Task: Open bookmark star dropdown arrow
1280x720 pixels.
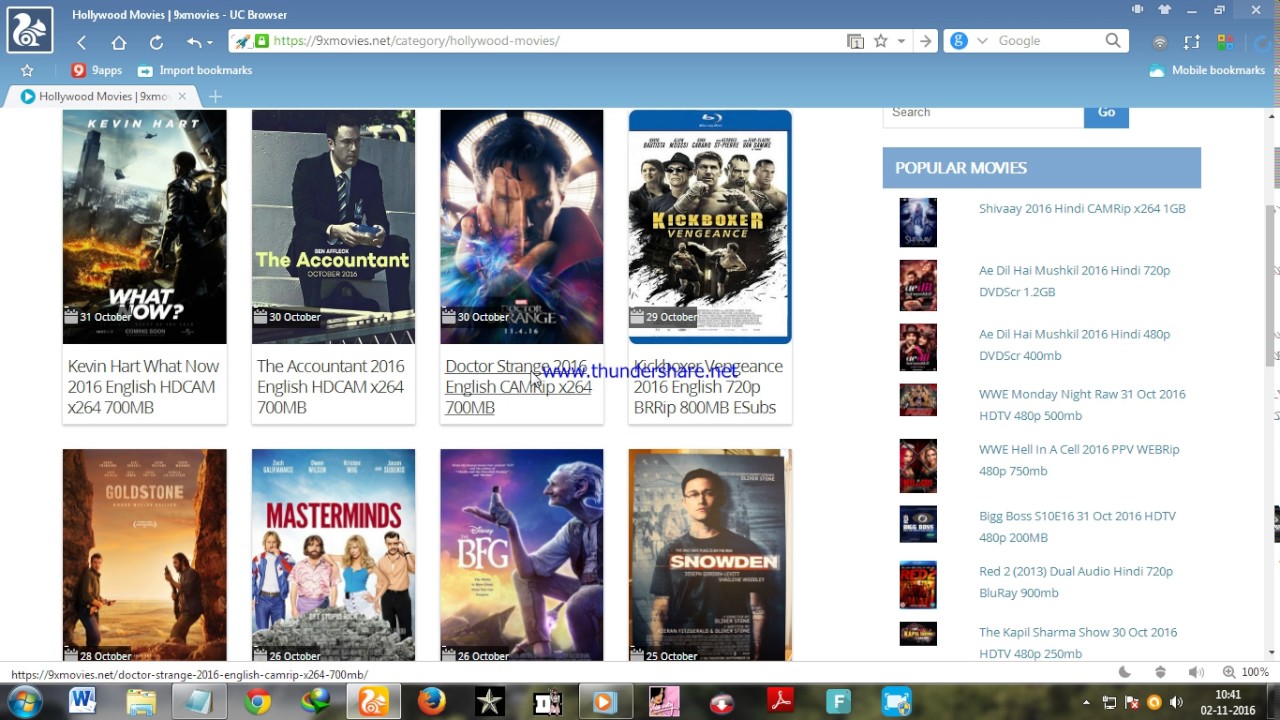Action: click(x=901, y=41)
